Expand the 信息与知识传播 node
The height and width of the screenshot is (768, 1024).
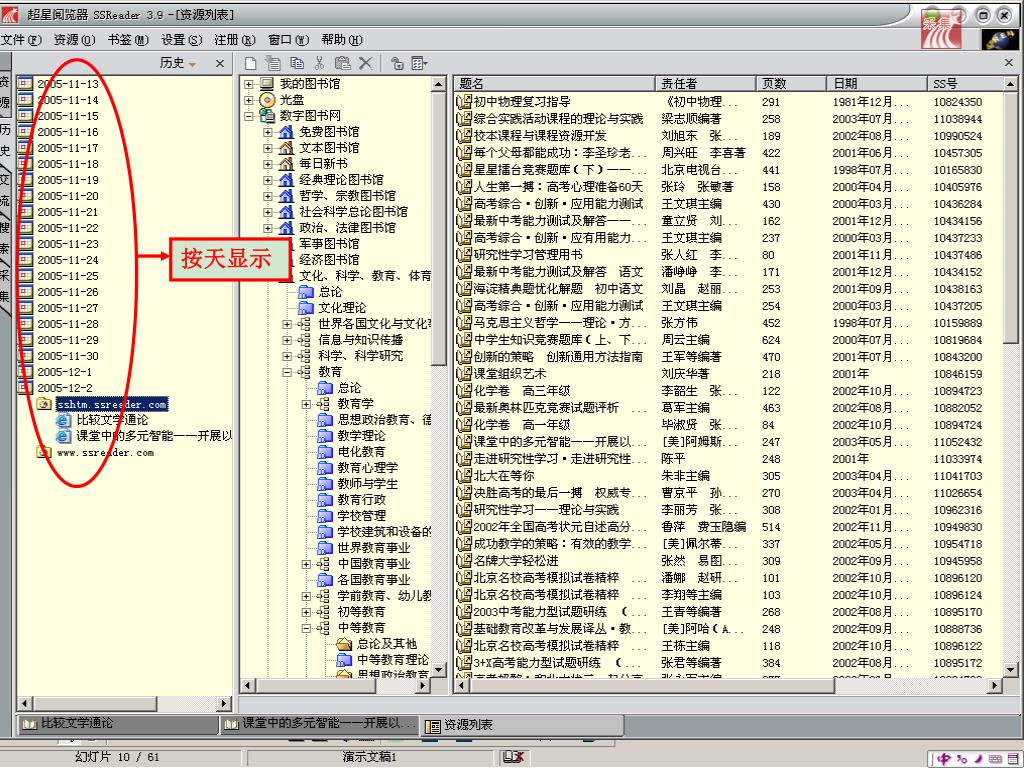(287, 340)
